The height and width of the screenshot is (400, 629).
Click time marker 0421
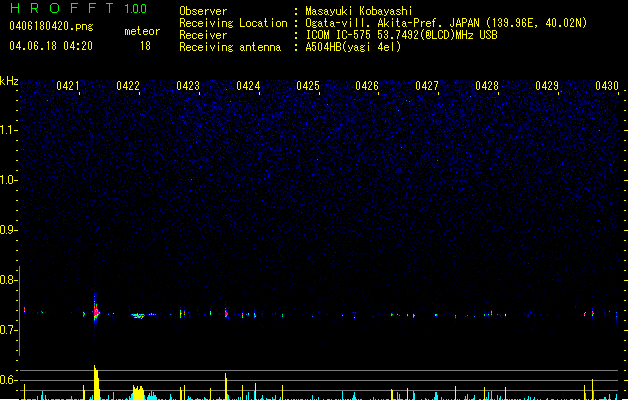[68, 86]
